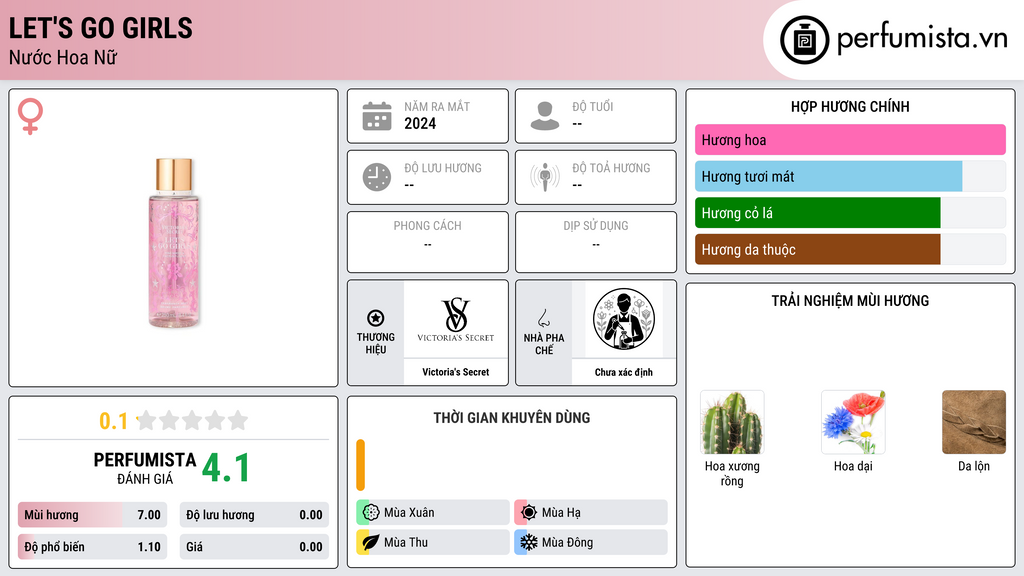Click the Giá 0.00 score row
The width and height of the screenshot is (1024, 576).
click(254, 547)
